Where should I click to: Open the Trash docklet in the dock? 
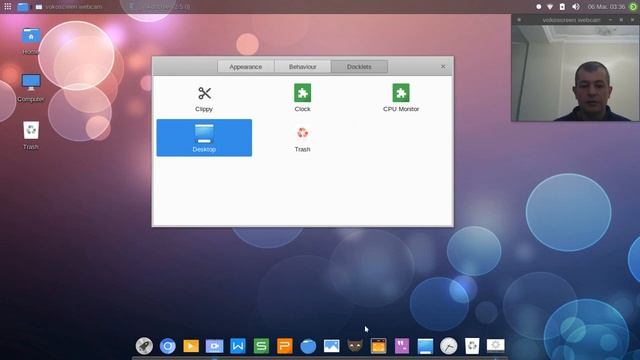click(x=472, y=346)
